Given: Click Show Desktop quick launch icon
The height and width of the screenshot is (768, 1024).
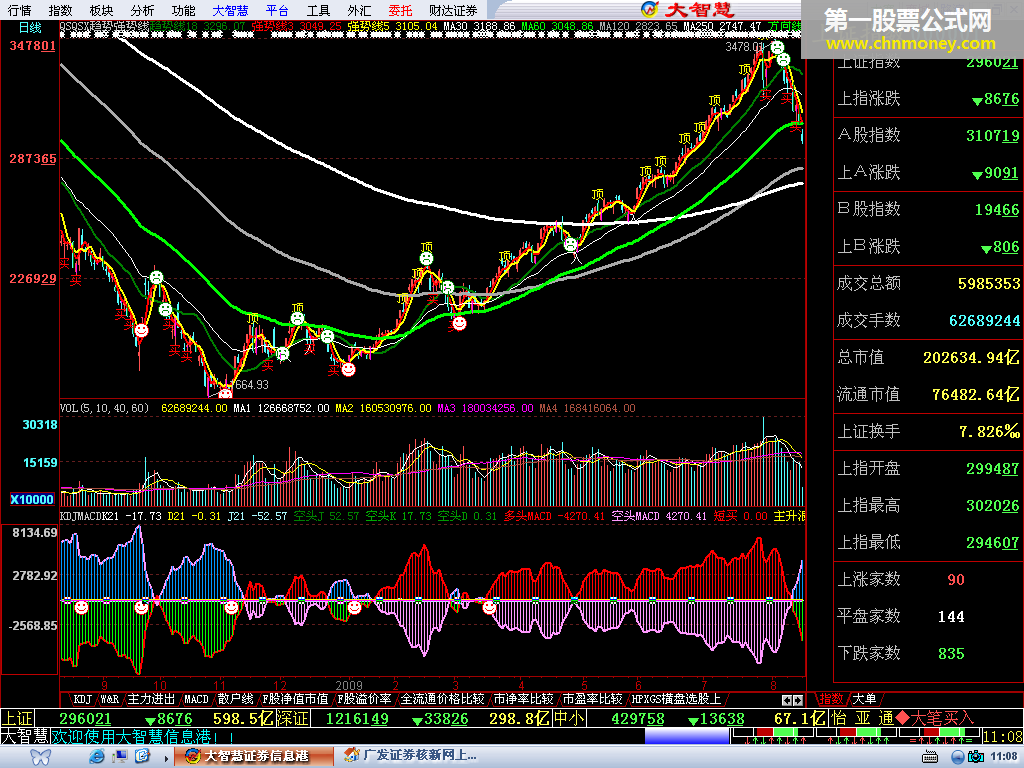Looking at the screenshot, I should click(x=120, y=756).
